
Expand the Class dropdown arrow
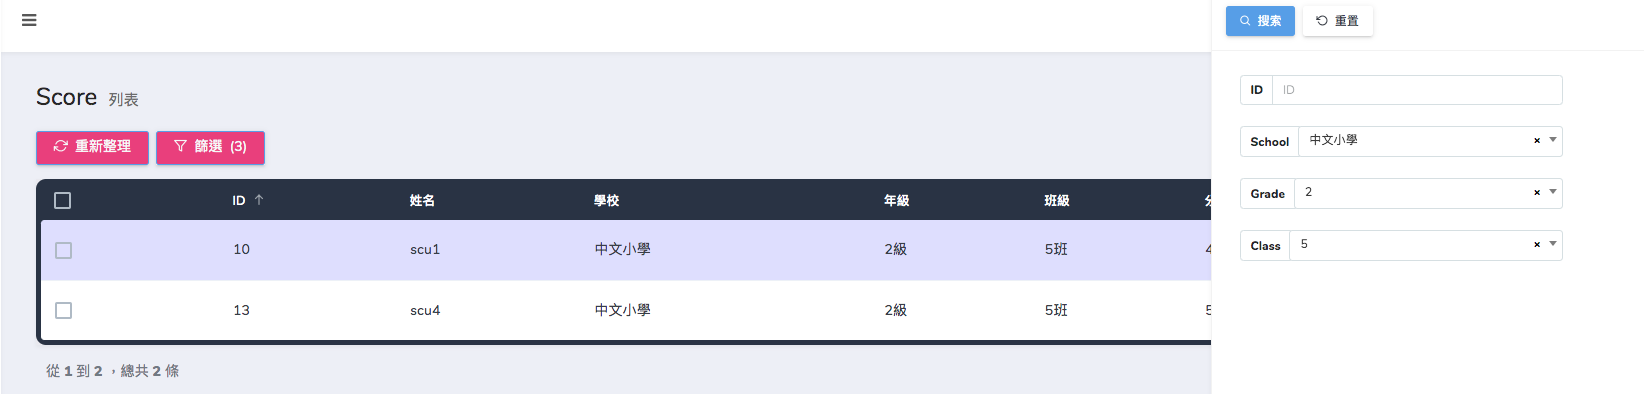point(1553,244)
